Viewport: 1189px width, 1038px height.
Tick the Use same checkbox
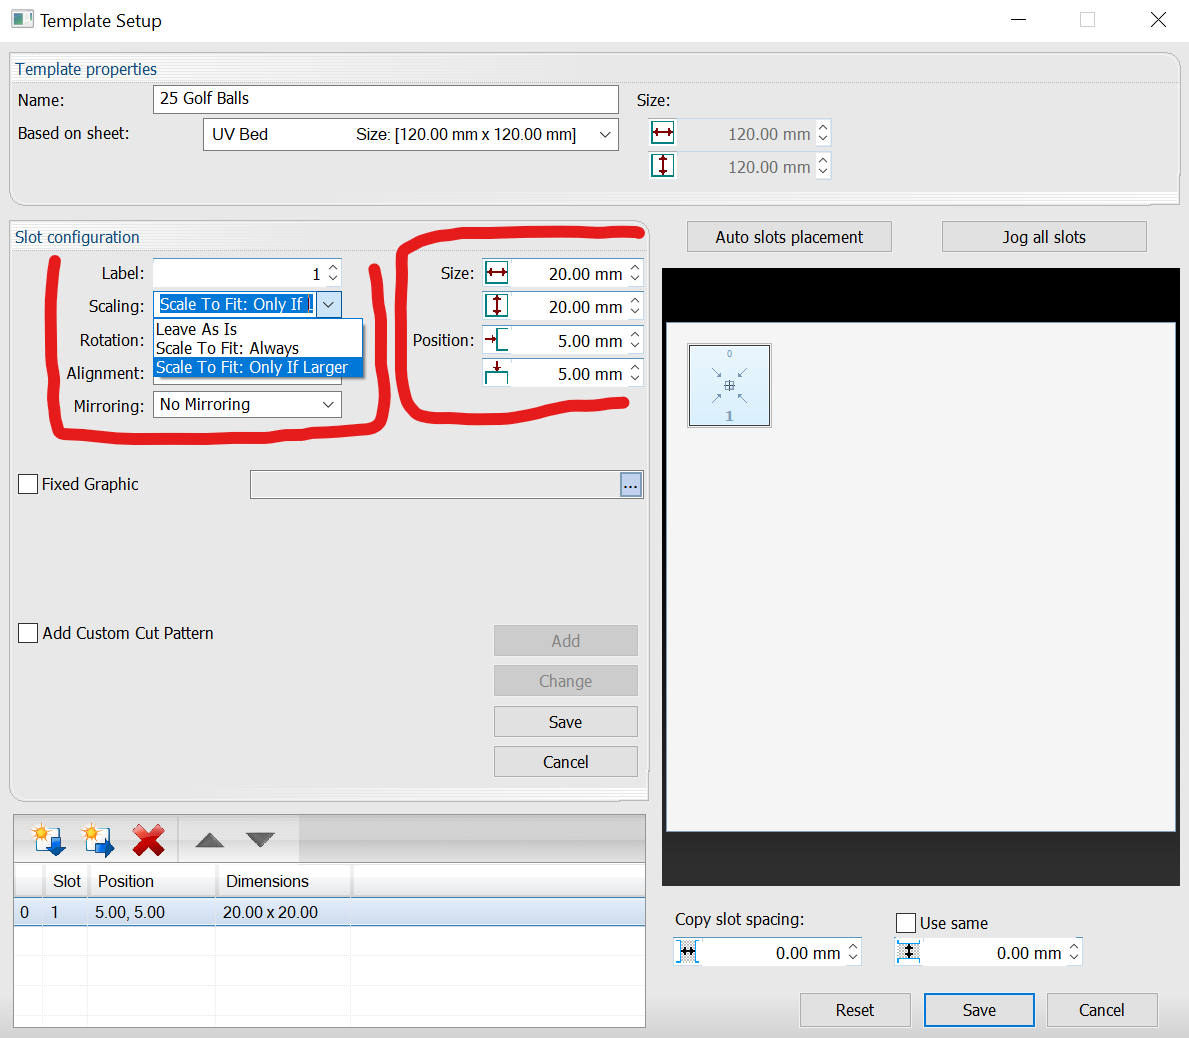click(x=906, y=923)
